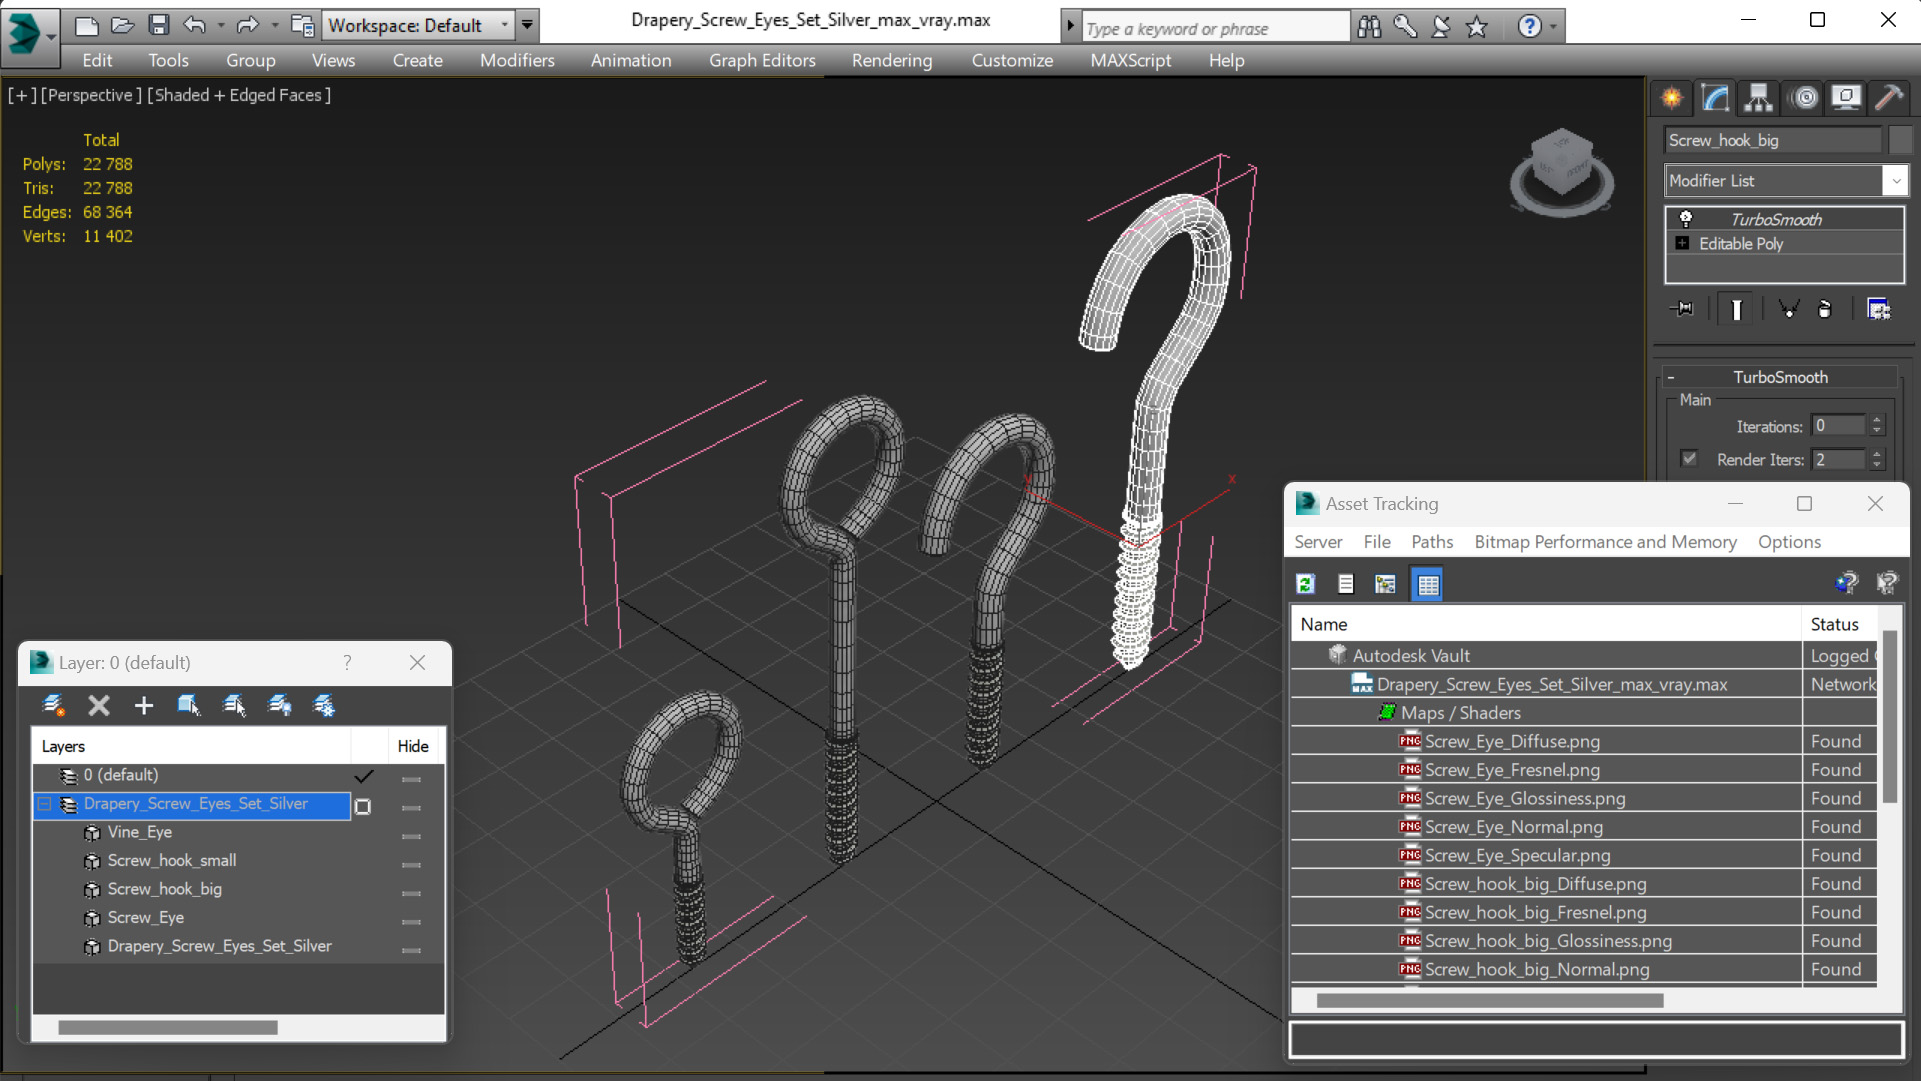Image resolution: width=1921 pixels, height=1081 pixels.
Task: Collapse the Drapery_Screw_Eyes_Set_Silver layer
Action: coord(45,804)
